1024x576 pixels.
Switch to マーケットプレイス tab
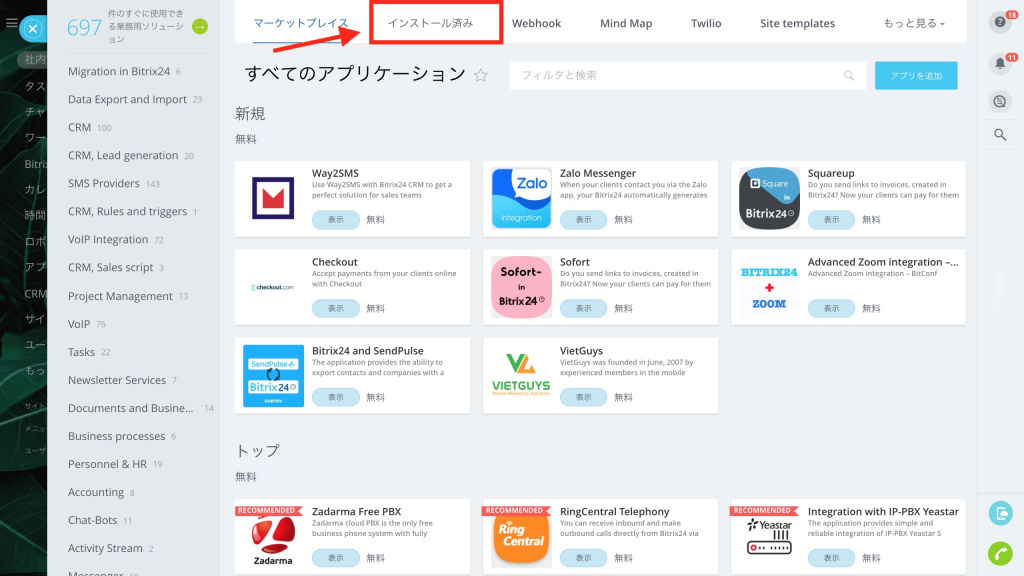(300, 23)
